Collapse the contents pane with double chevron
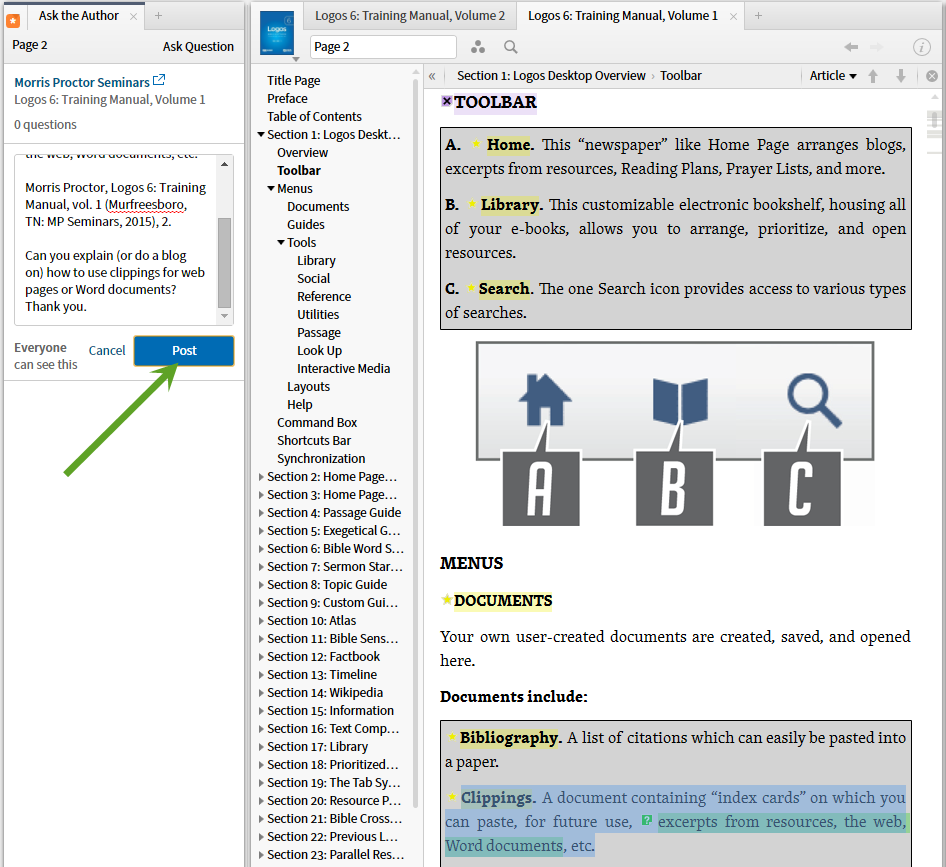 click(x=432, y=76)
